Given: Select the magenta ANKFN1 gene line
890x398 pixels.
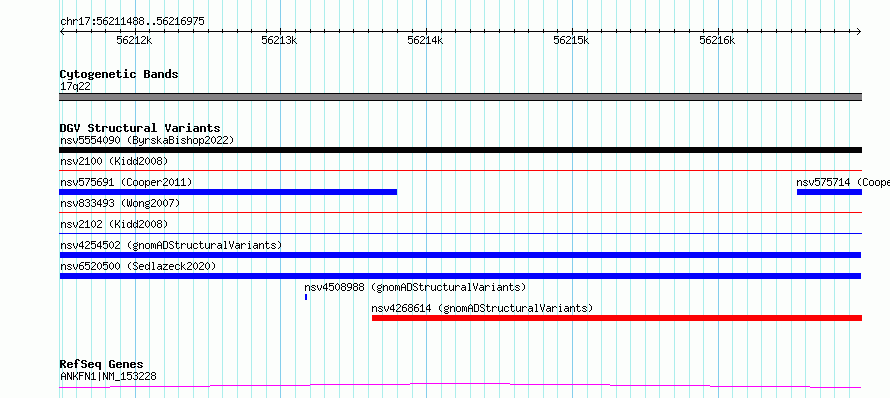Looking at the screenshot, I should [x=460, y=386].
